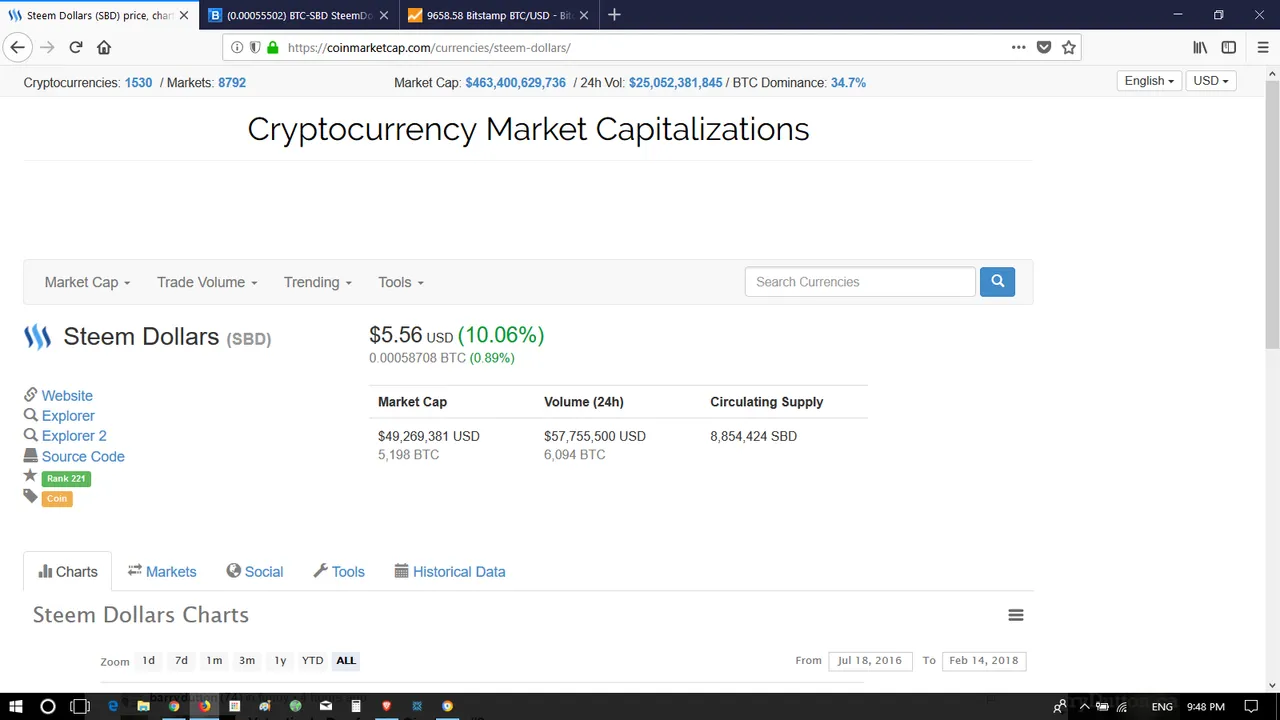The image size is (1280, 720).
Task: Open the Steem Dollars Website link
Action: [67, 396]
